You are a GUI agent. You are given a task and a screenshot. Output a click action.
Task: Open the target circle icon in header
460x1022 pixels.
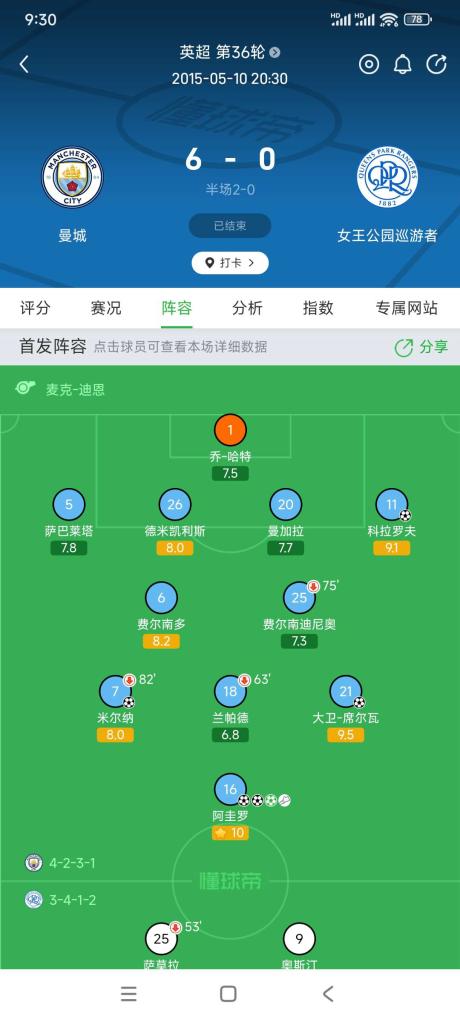click(x=369, y=65)
